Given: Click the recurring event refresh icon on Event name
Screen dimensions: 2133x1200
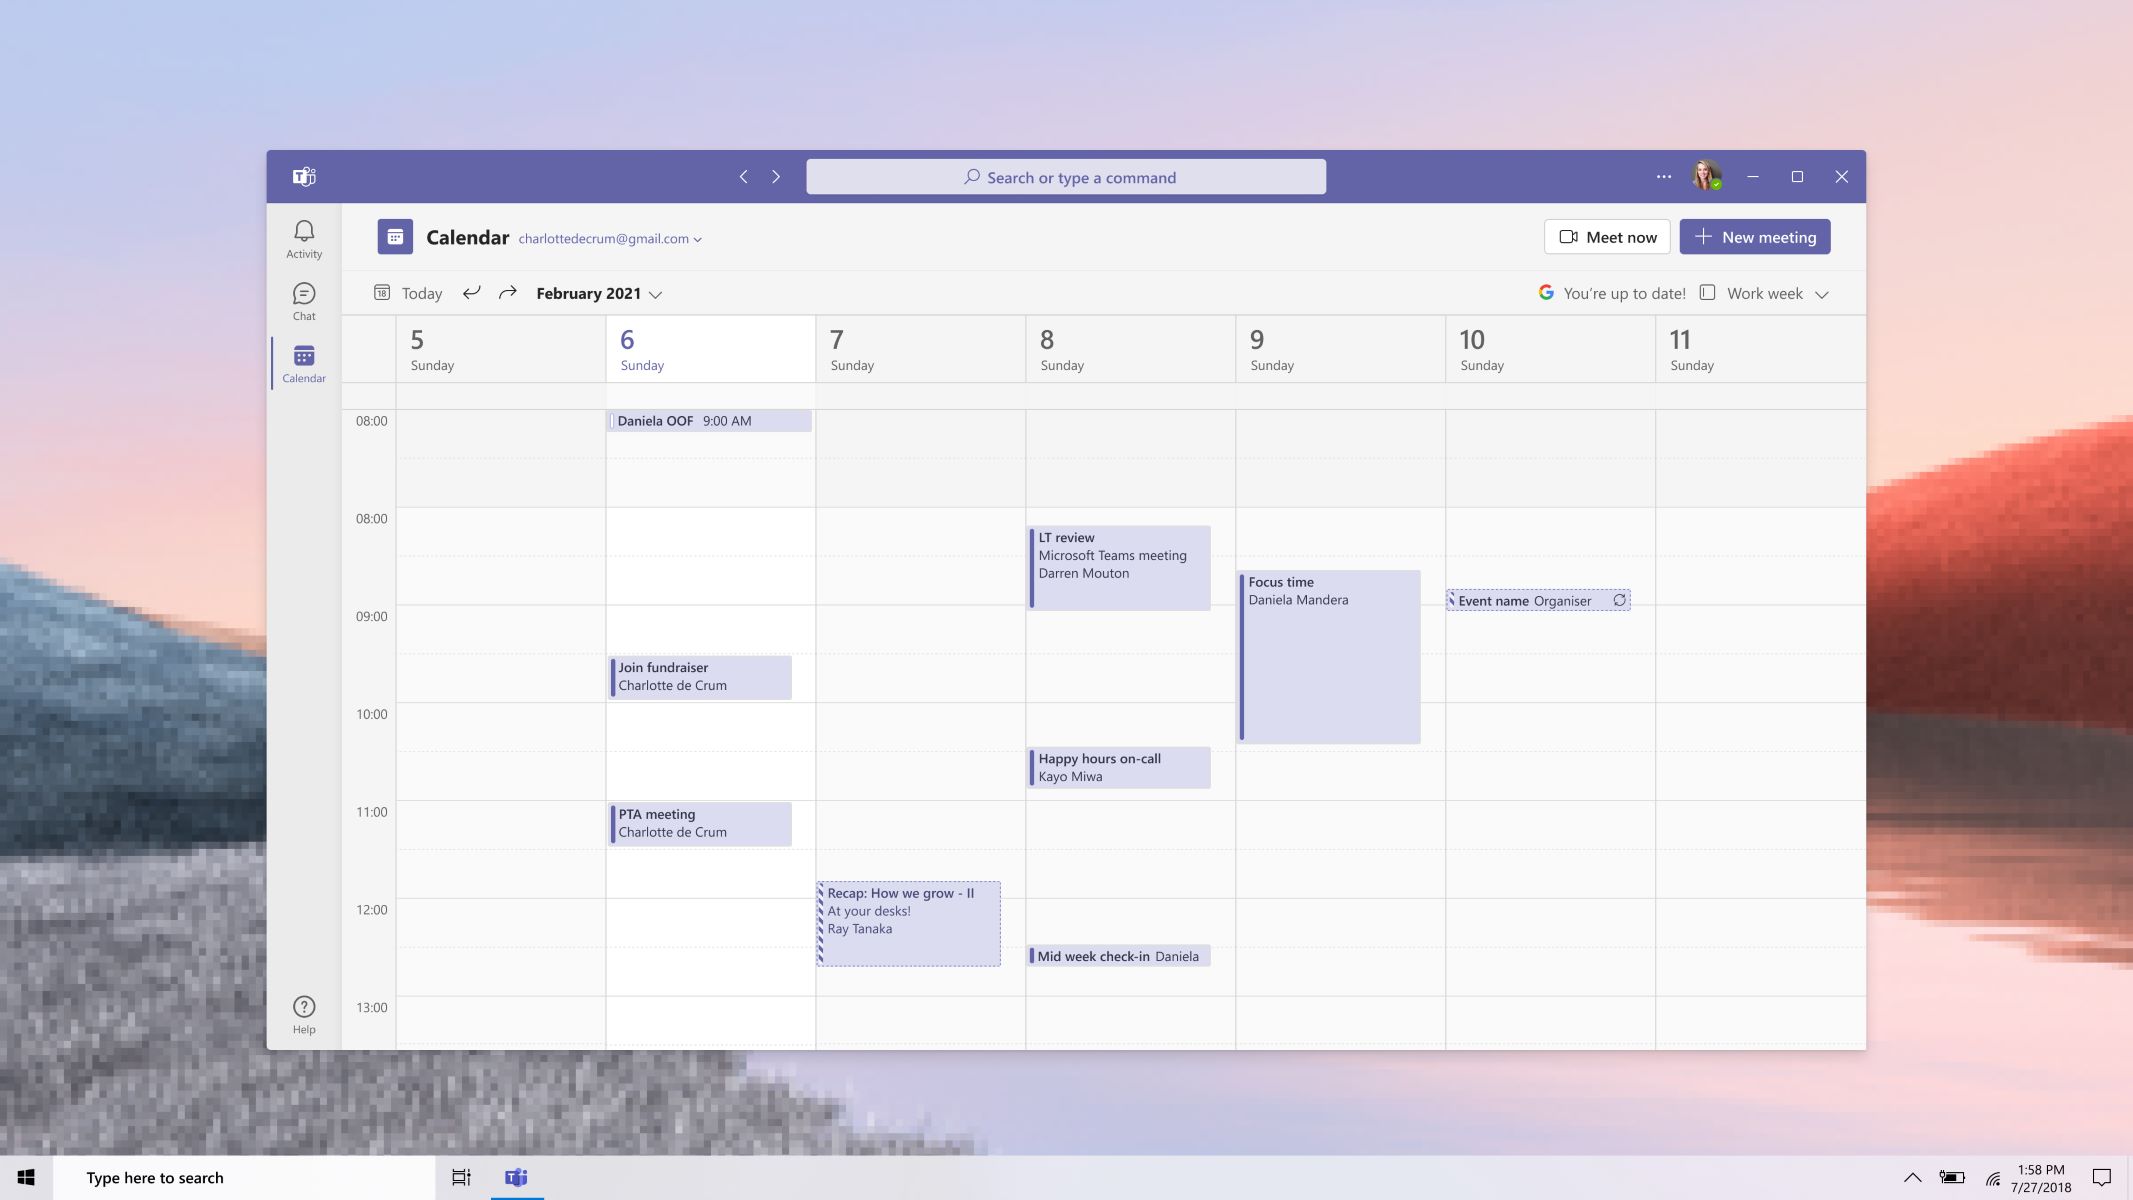Looking at the screenshot, I should click(x=1619, y=600).
